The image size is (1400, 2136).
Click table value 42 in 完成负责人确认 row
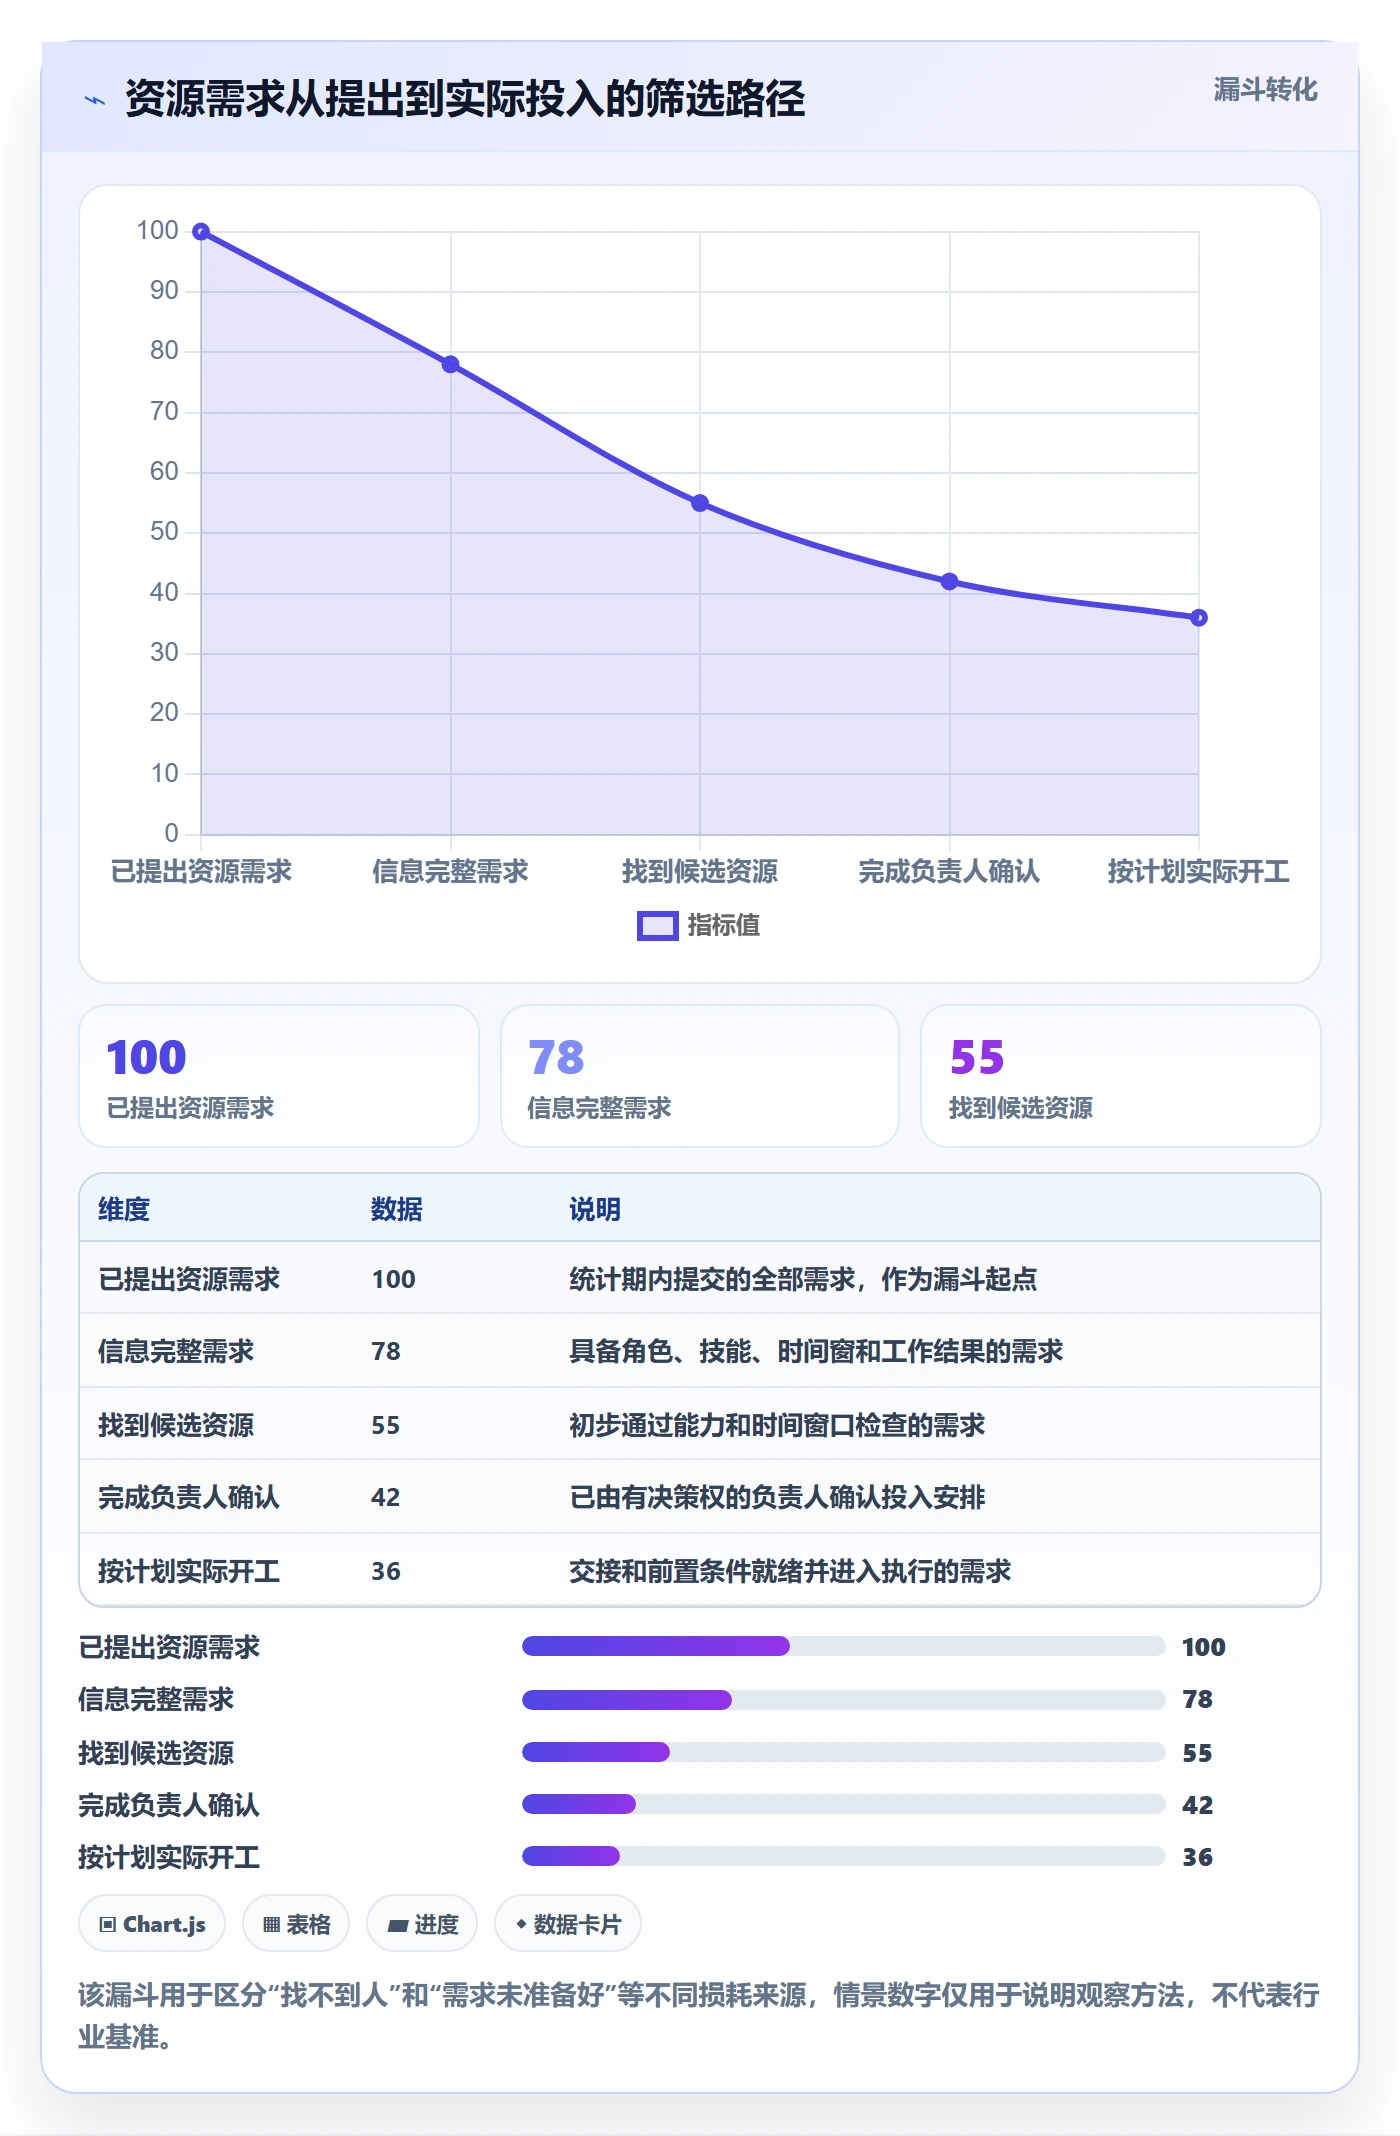[x=386, y=1497]
